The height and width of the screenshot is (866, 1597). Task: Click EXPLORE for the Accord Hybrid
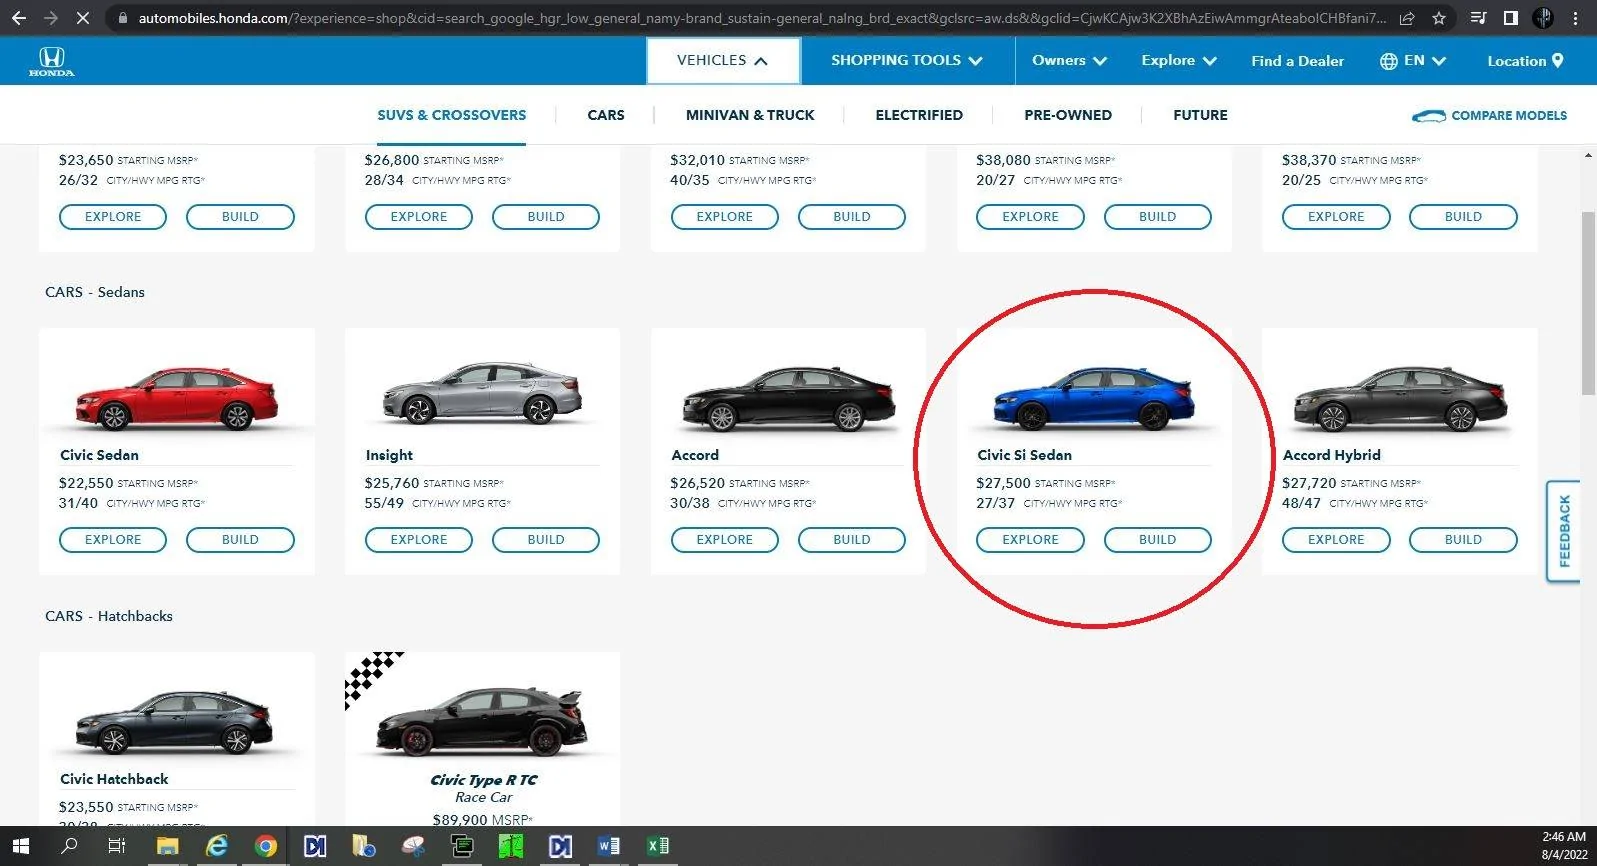coord(1336,540)
